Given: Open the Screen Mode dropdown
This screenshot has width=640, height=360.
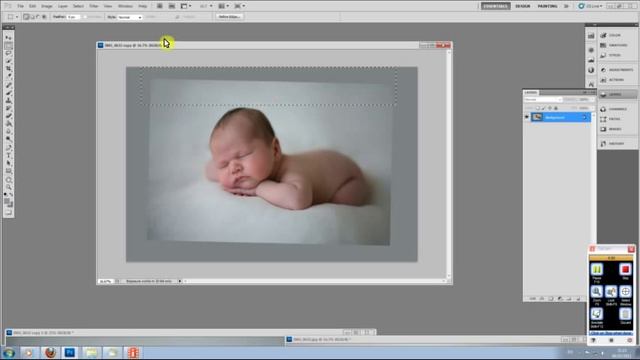Looking at the screenshot, I should pyautogui.click(x=240, y=6).
